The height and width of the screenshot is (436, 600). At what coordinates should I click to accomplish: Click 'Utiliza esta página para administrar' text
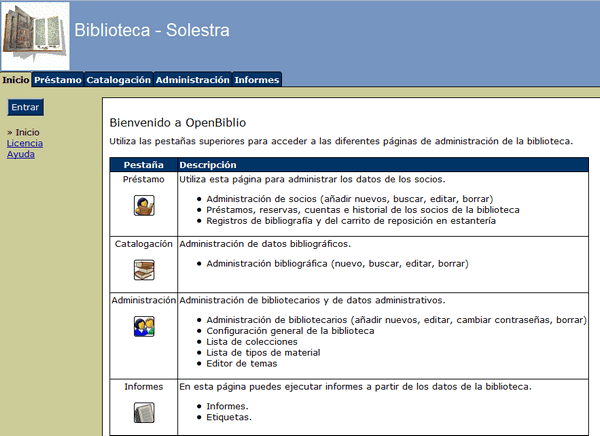click(x=312, y=180)
